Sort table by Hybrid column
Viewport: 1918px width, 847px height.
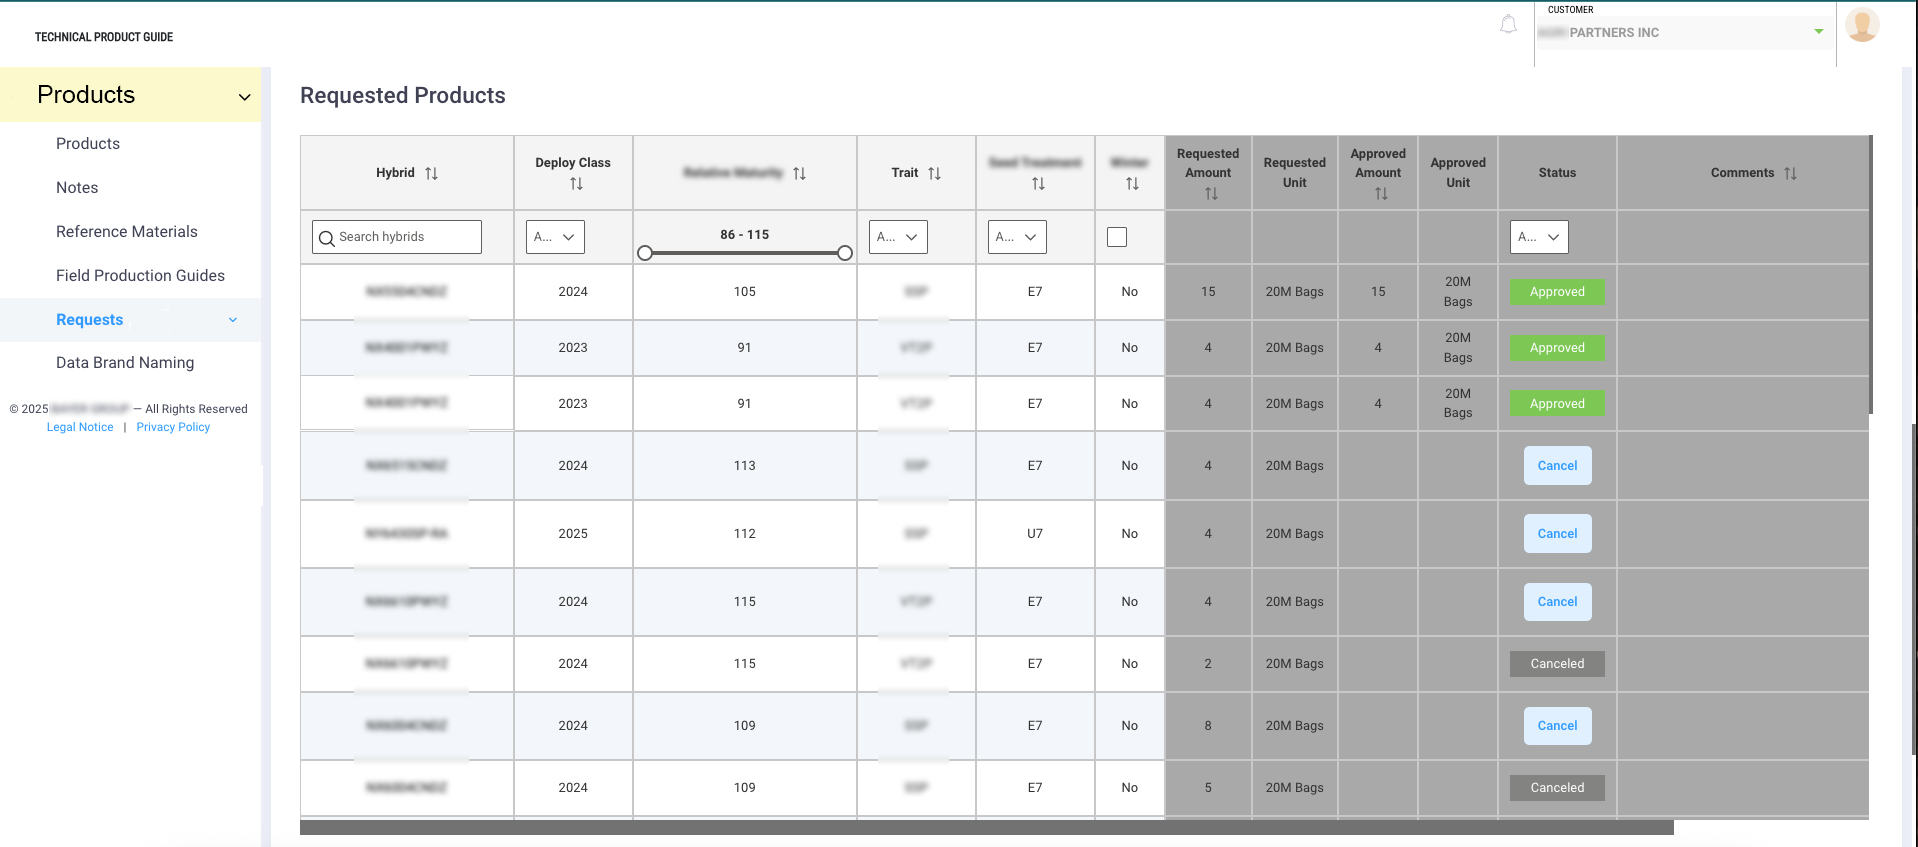coord(431,173)
